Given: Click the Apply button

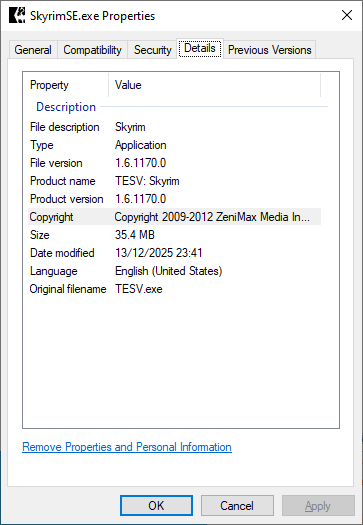Looking at the screenshot, I should [x=318, y=506].
